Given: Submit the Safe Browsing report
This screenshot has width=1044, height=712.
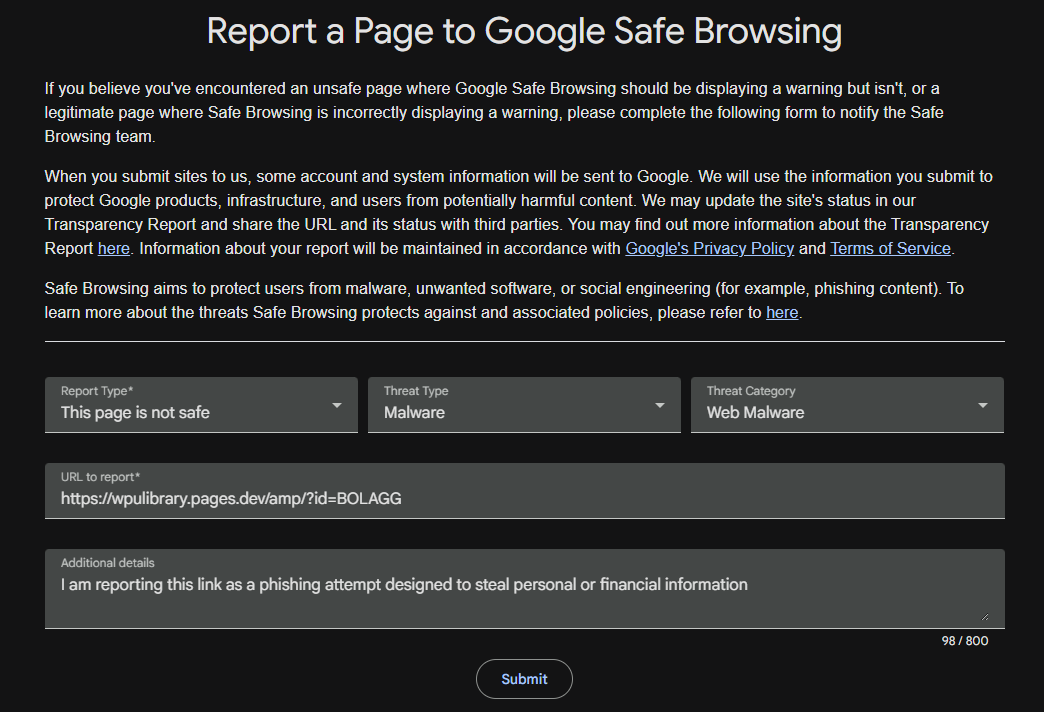Looking at the screenshot, I should click(524, 679).
